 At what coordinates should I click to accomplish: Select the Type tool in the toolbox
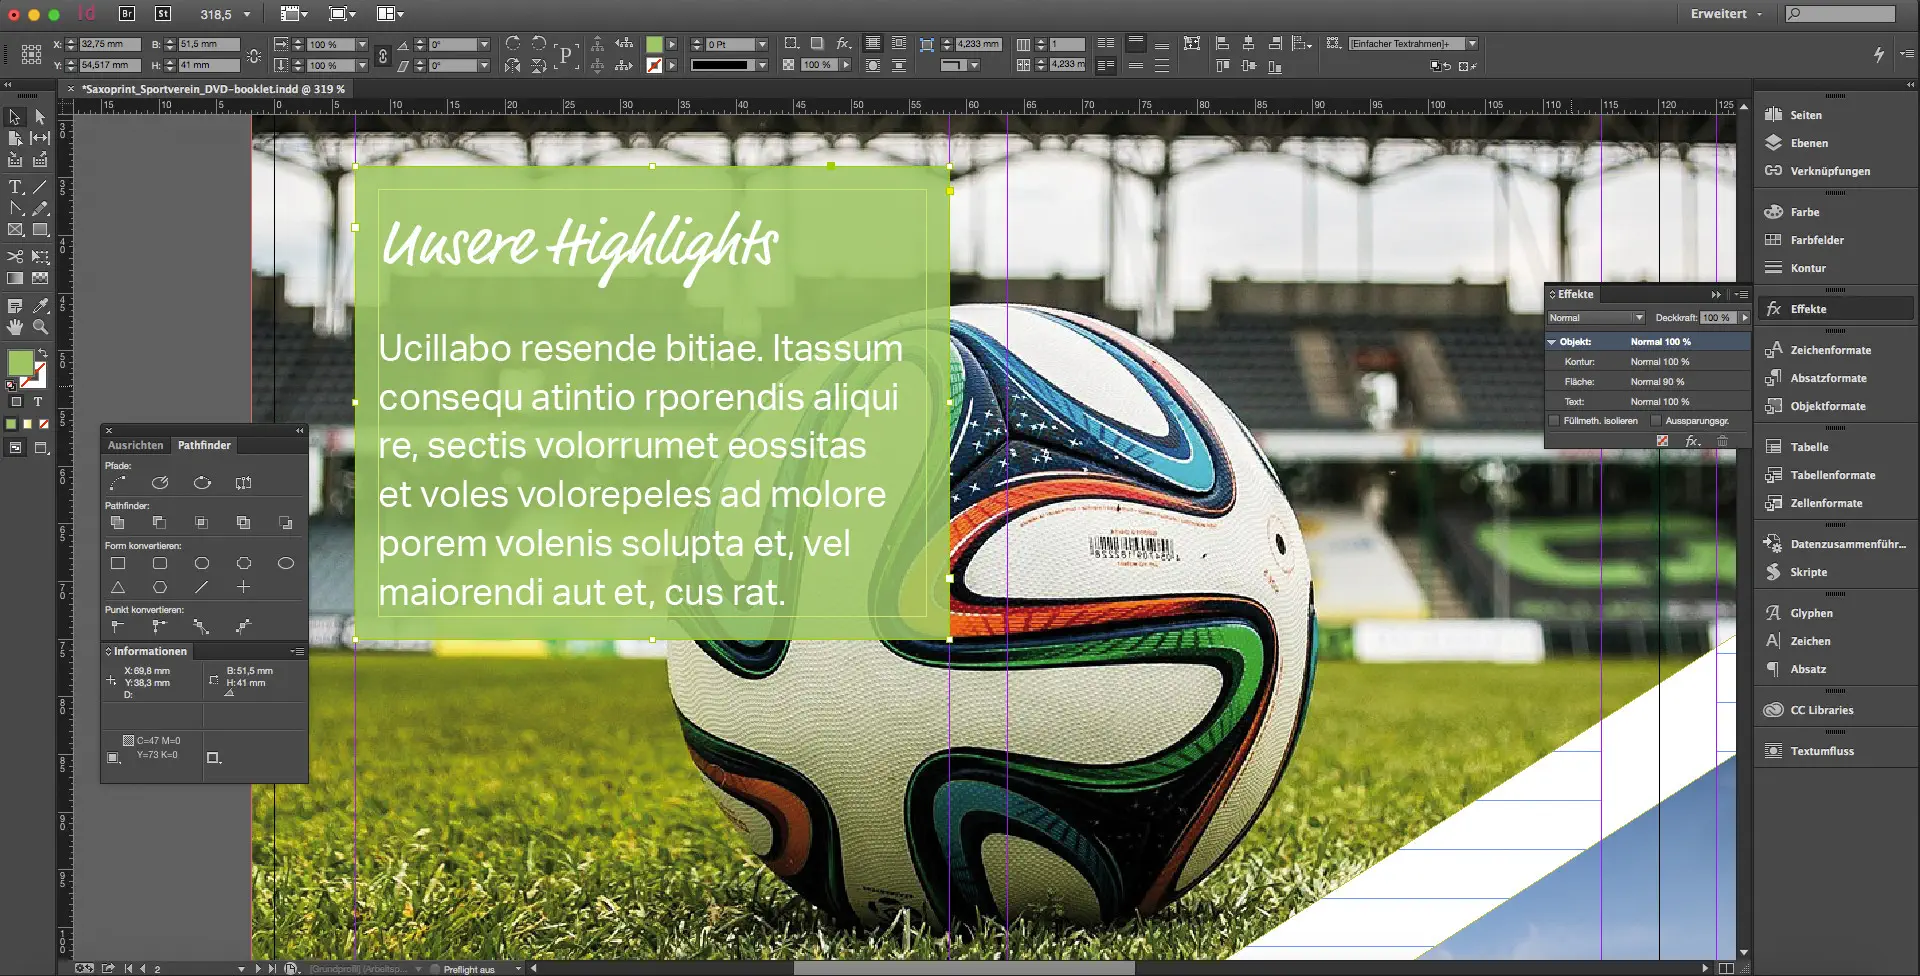pos(15,187)
